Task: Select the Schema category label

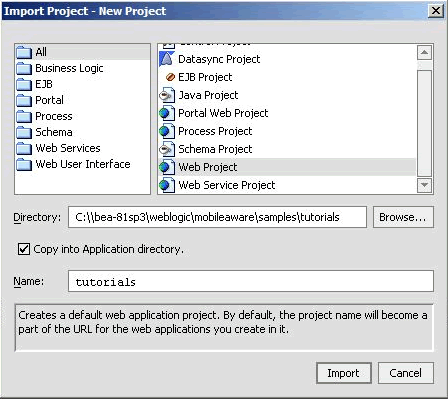Action: pyautogui.click(x=54, y=132)
